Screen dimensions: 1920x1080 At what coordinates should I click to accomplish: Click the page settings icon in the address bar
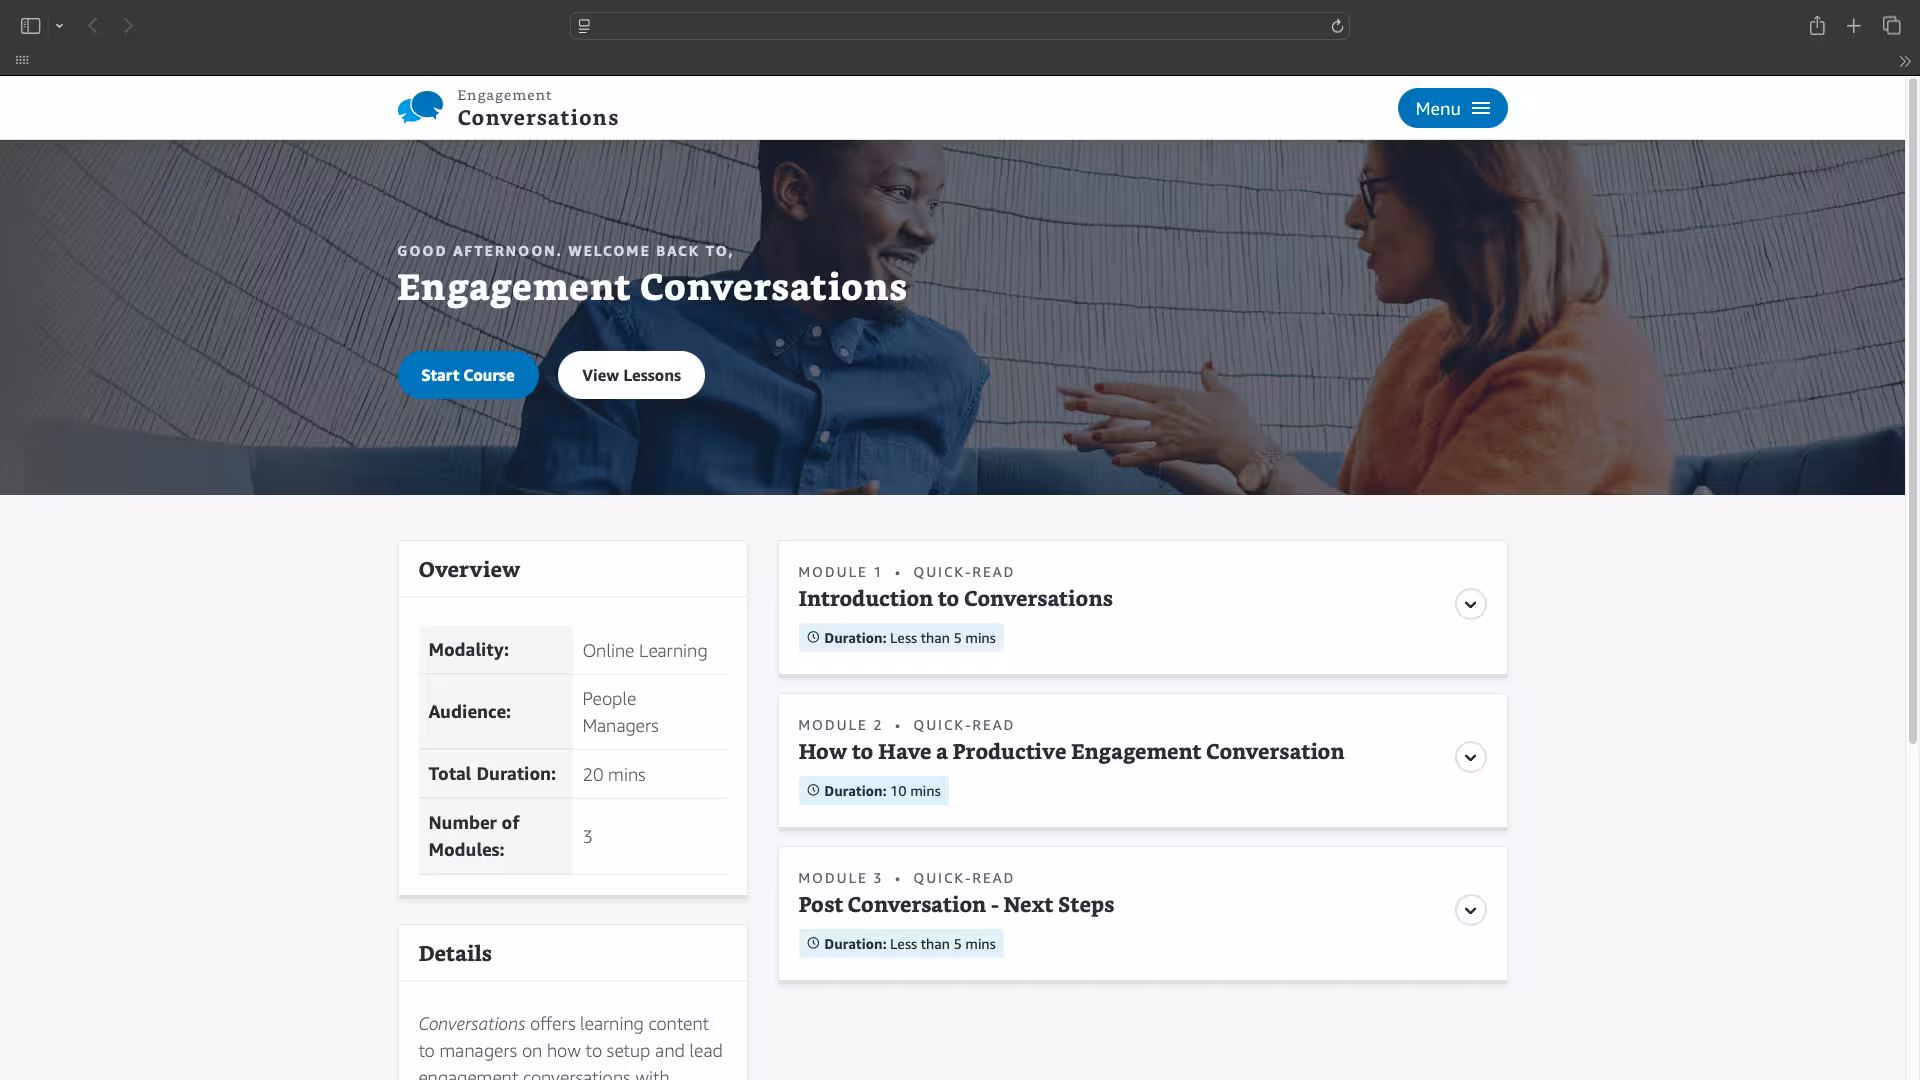point(585,26)
